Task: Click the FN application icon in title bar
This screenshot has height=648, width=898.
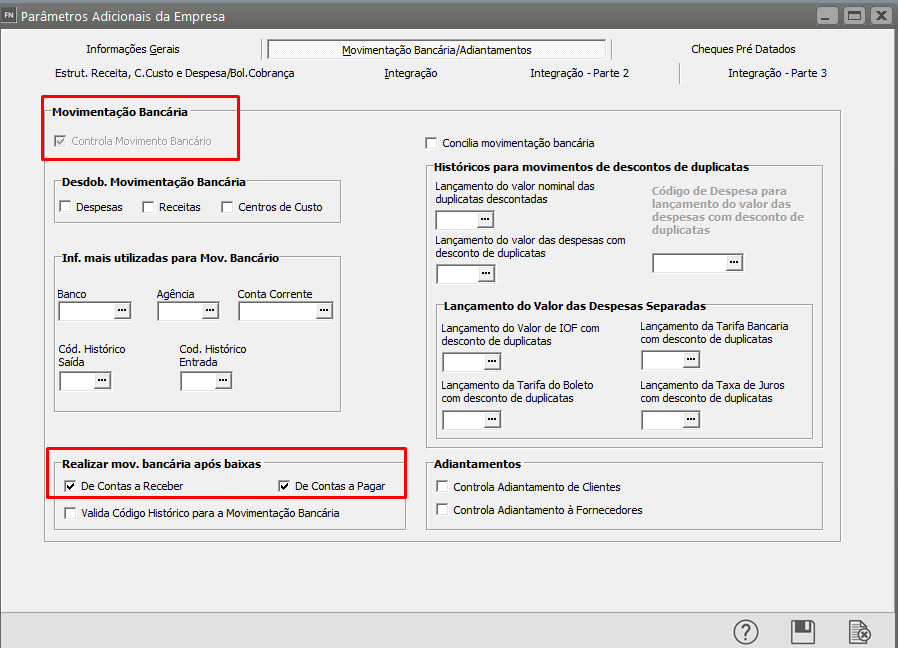Action: coord(10,16)
